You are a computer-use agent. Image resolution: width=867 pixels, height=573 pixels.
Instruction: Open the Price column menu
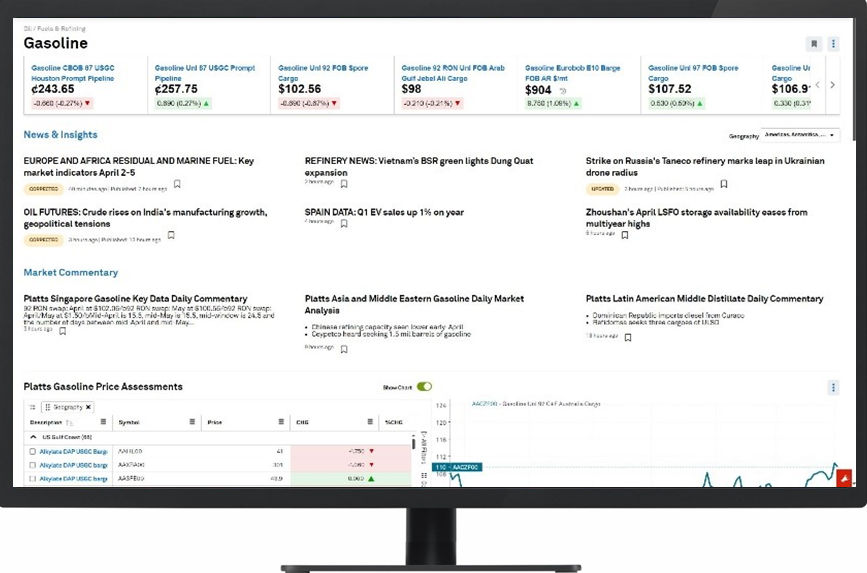pyautogui.click(x=281, y=422)
